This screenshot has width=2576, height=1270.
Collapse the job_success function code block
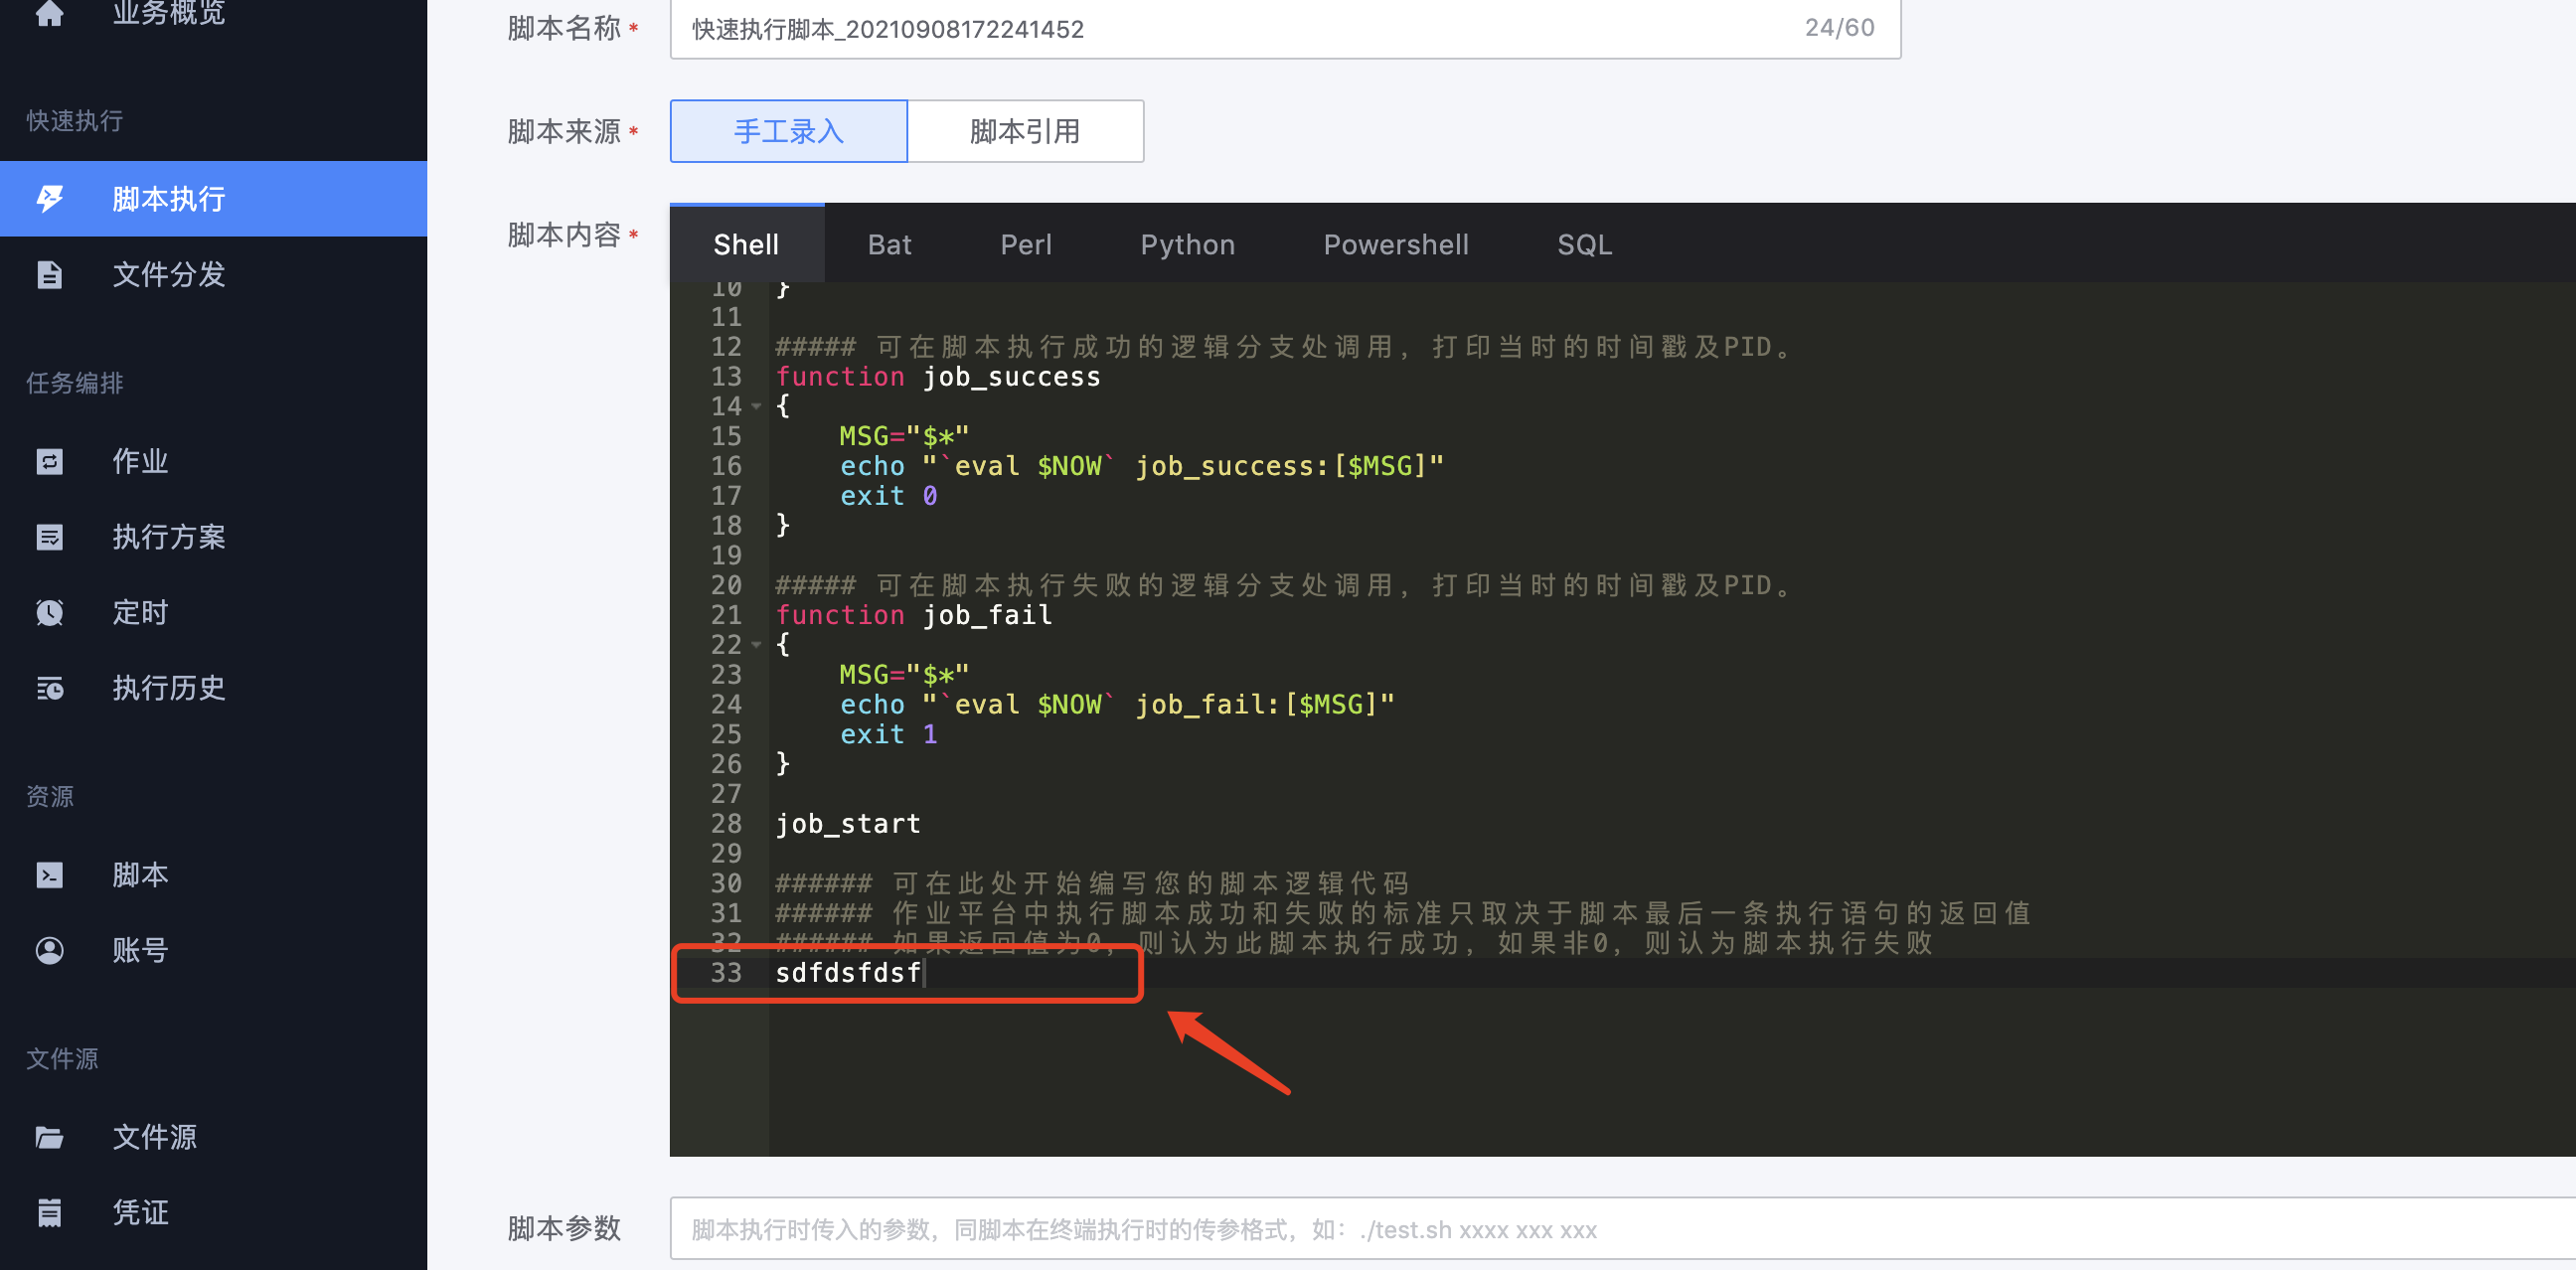(x=756, y=407)
